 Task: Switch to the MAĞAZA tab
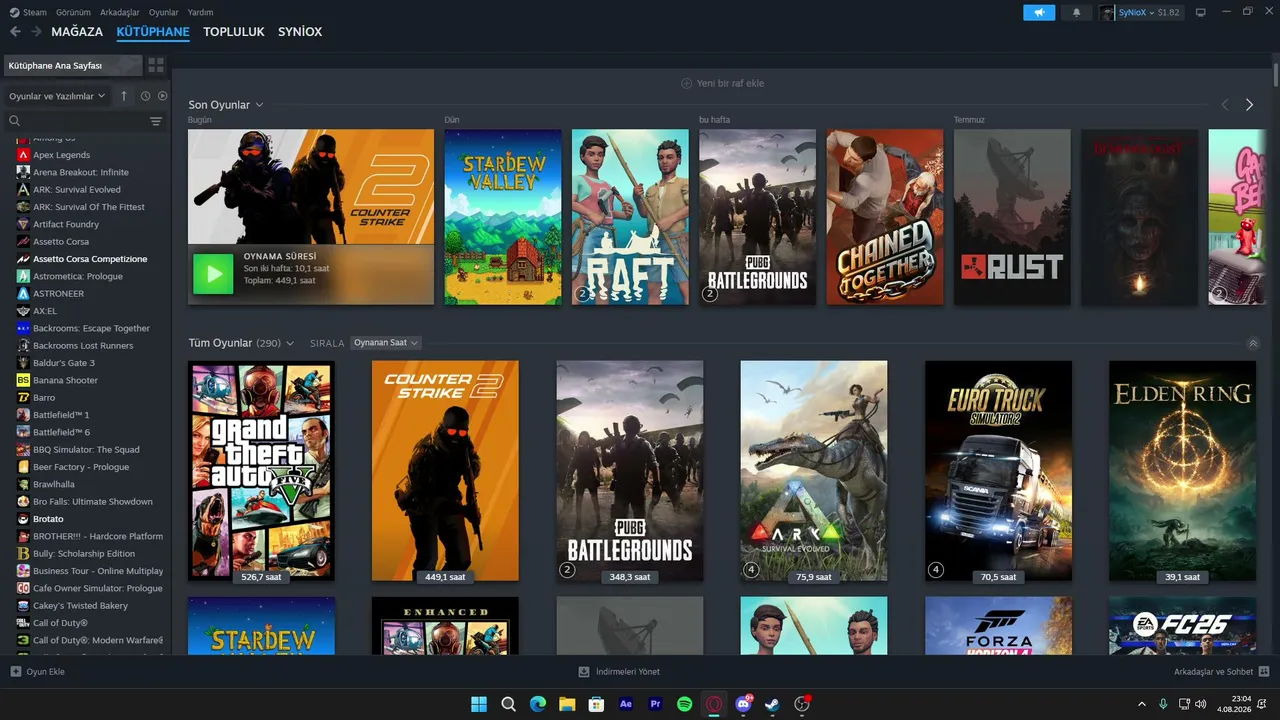(x=77, y=32)
